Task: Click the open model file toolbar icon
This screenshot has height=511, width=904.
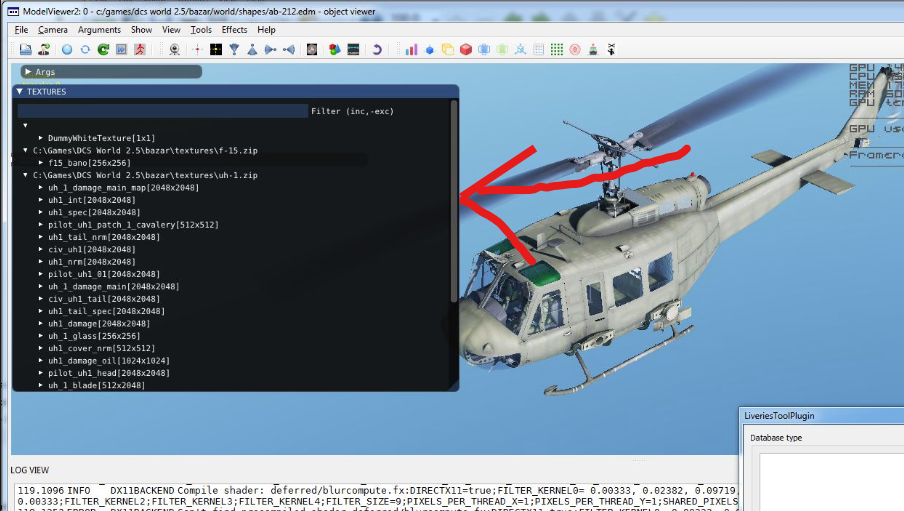Action: tap(25, 50)
